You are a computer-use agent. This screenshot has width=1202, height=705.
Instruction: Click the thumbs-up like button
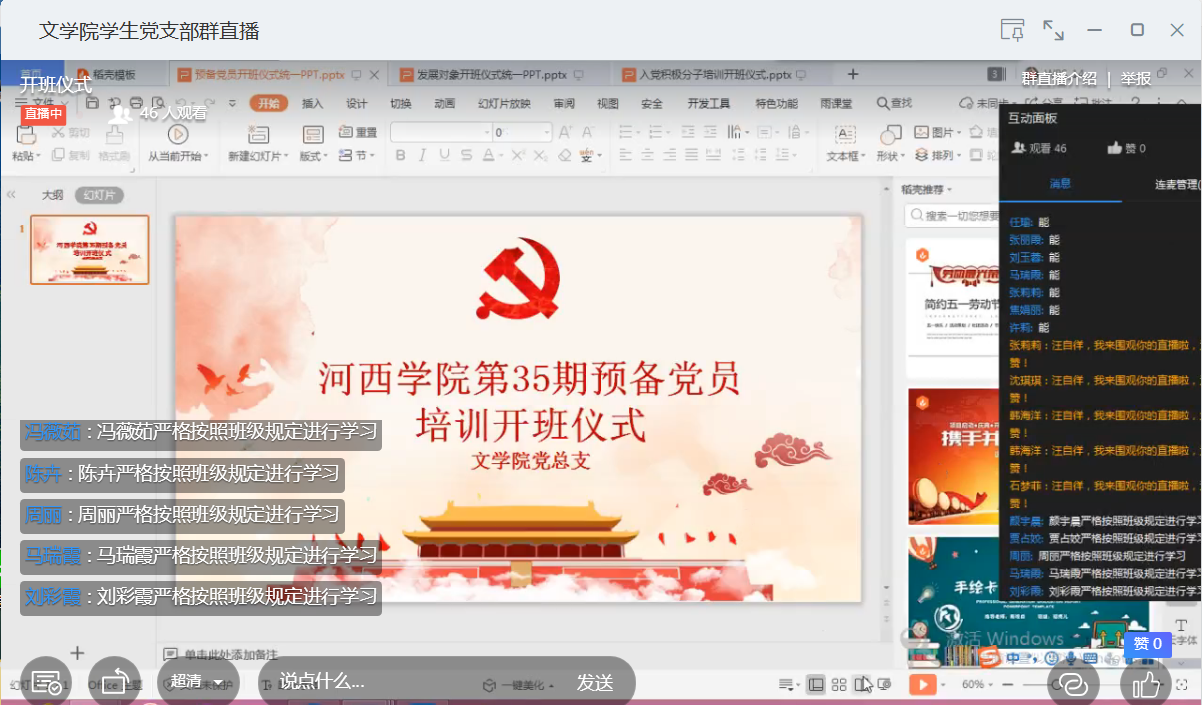[x=1146, y=683]
